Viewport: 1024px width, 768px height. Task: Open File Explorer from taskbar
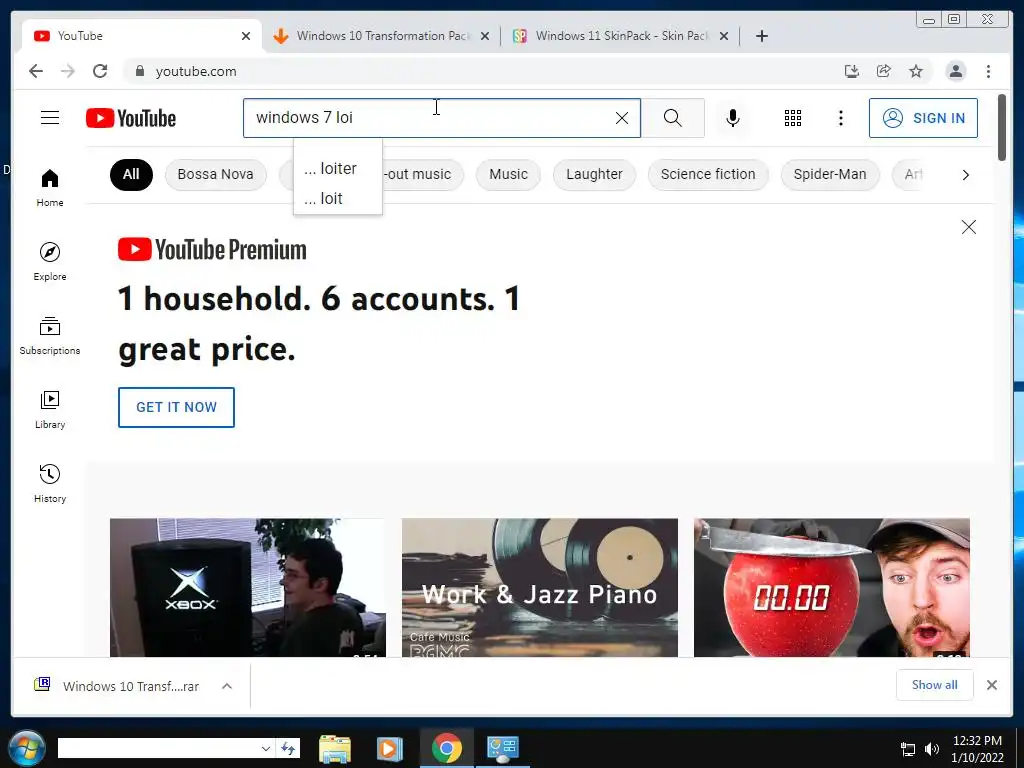[x=334, y=748]
